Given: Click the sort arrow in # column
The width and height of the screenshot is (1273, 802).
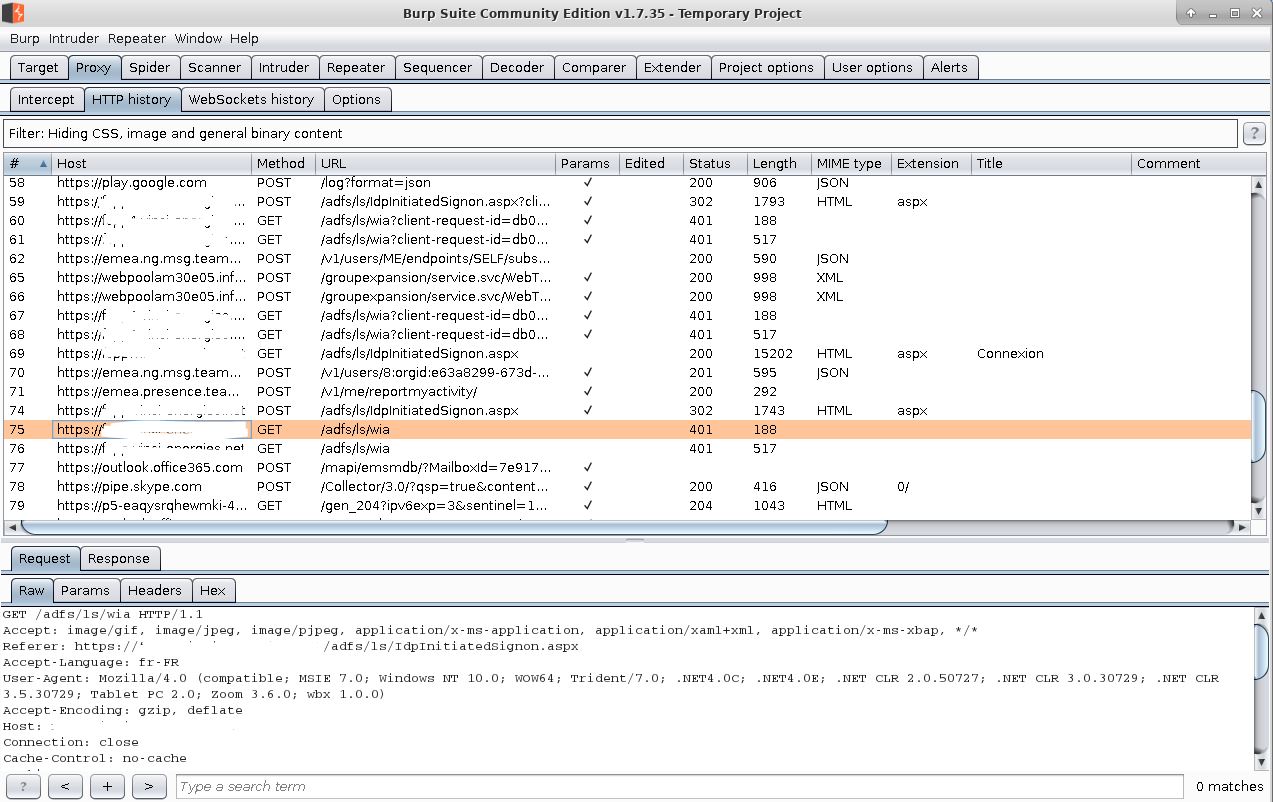Looking at the screenshot, I should (43, 163).
